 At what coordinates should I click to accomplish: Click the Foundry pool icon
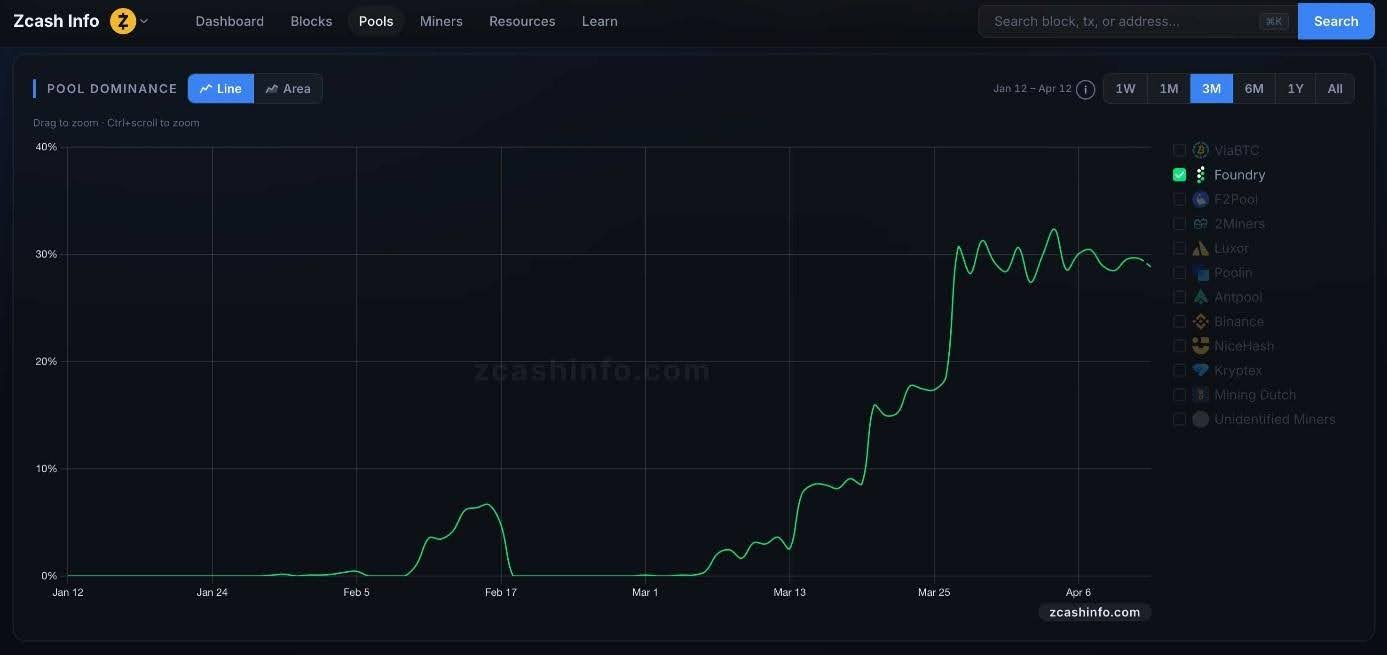[1200, 174]
